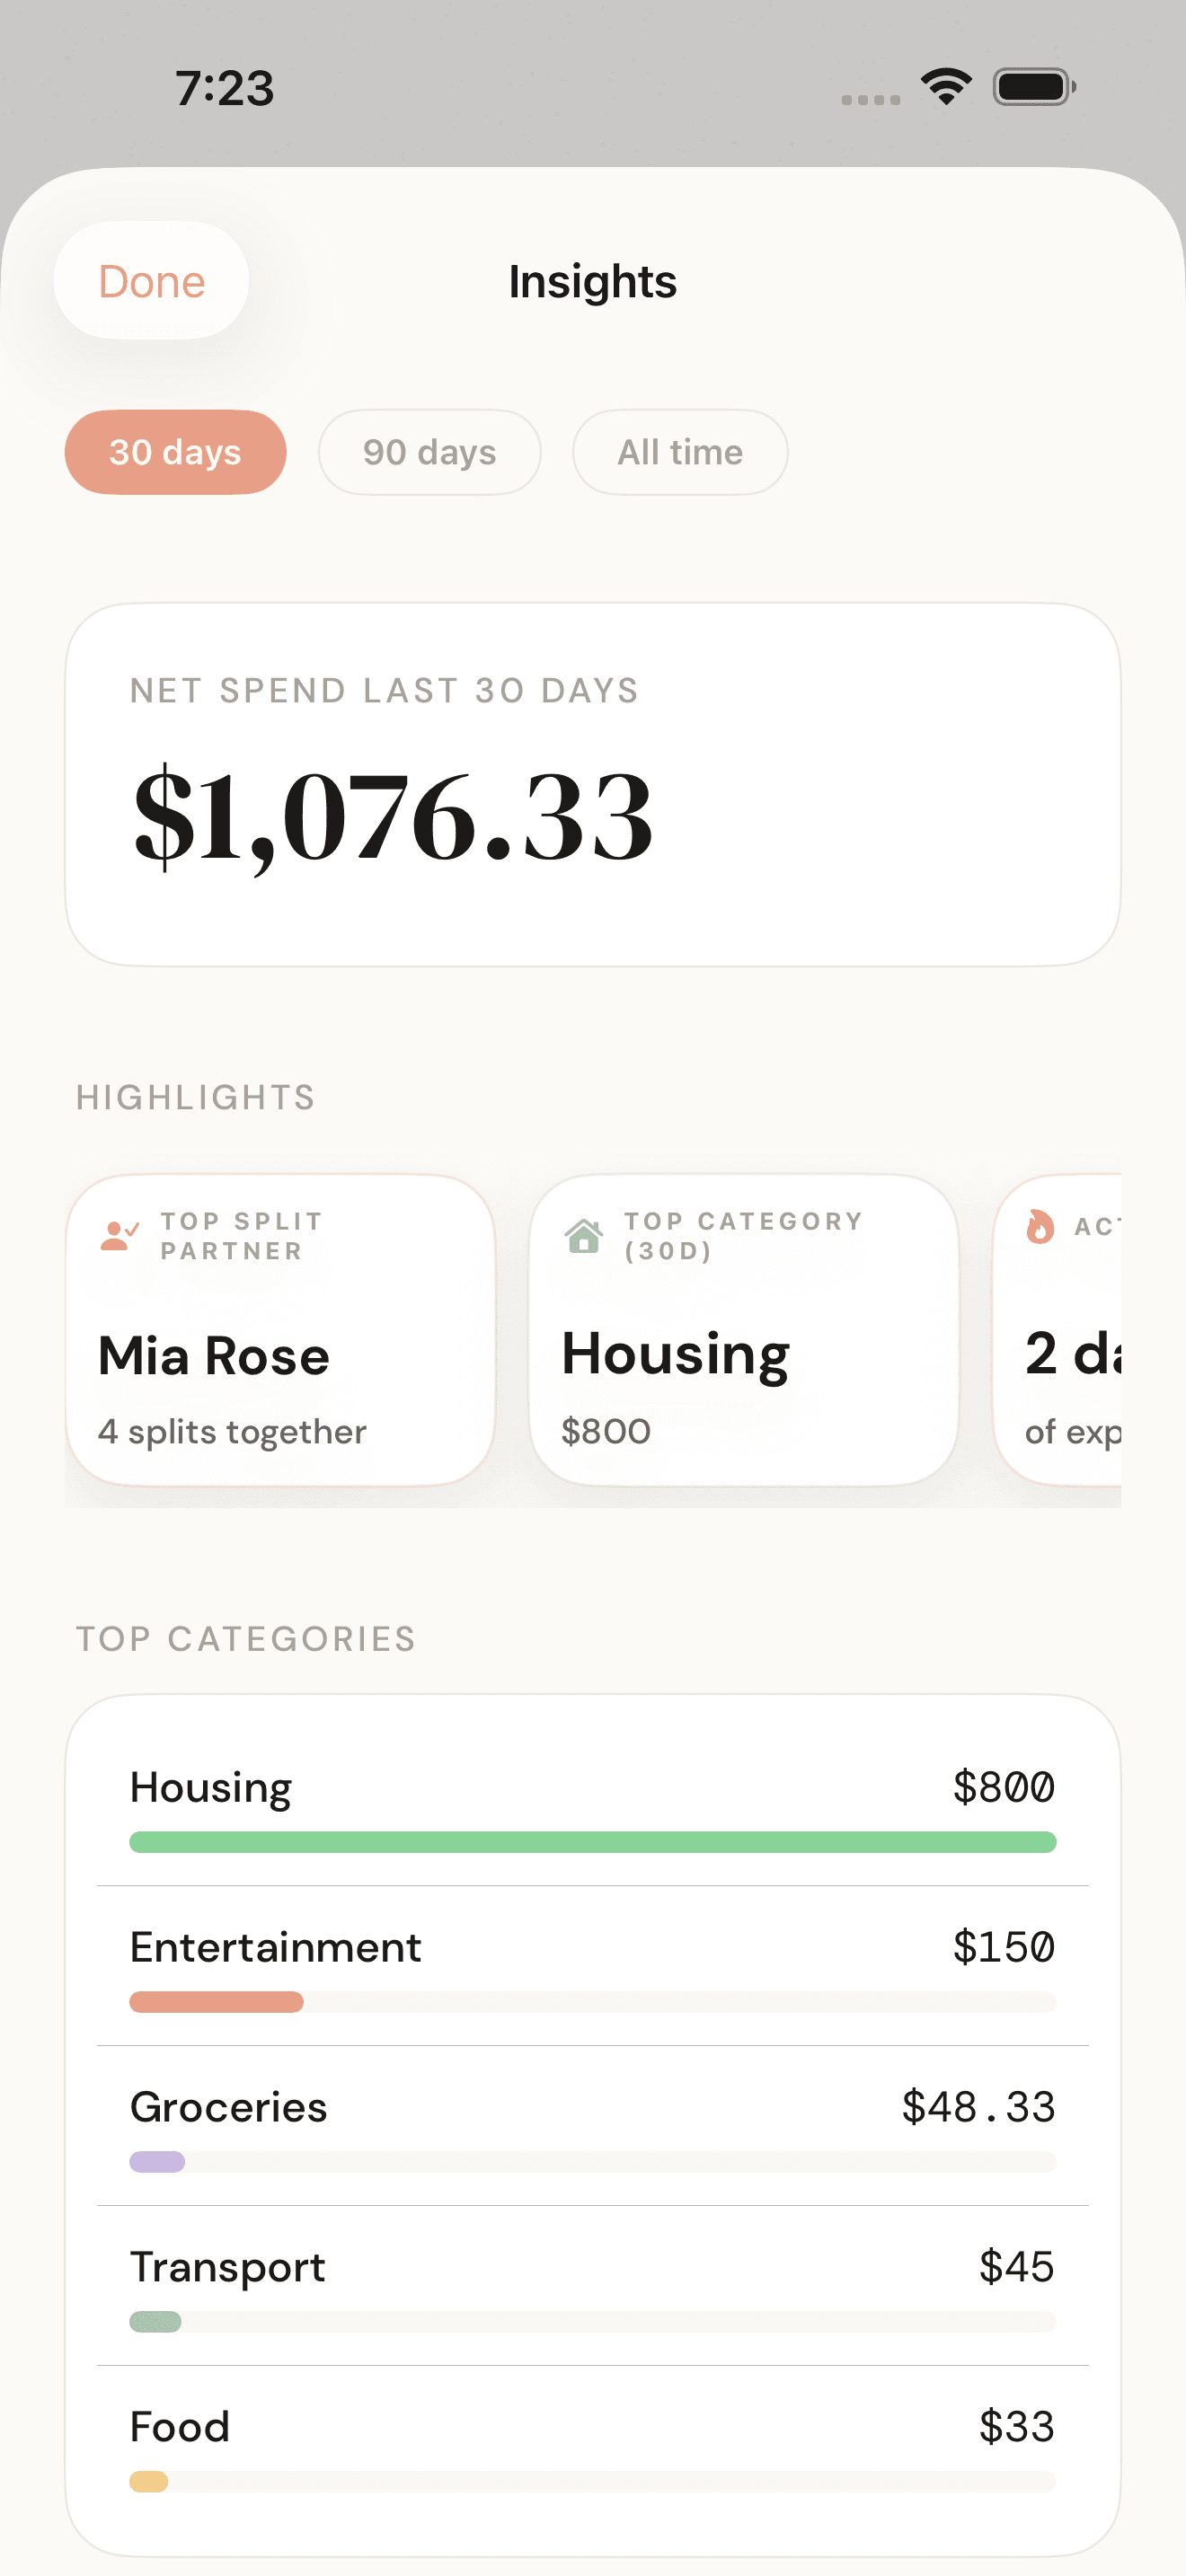Screen dimensions: 1186x2576
Task: Click the purple Groceries progress bar
Action: click(157, 2162)
